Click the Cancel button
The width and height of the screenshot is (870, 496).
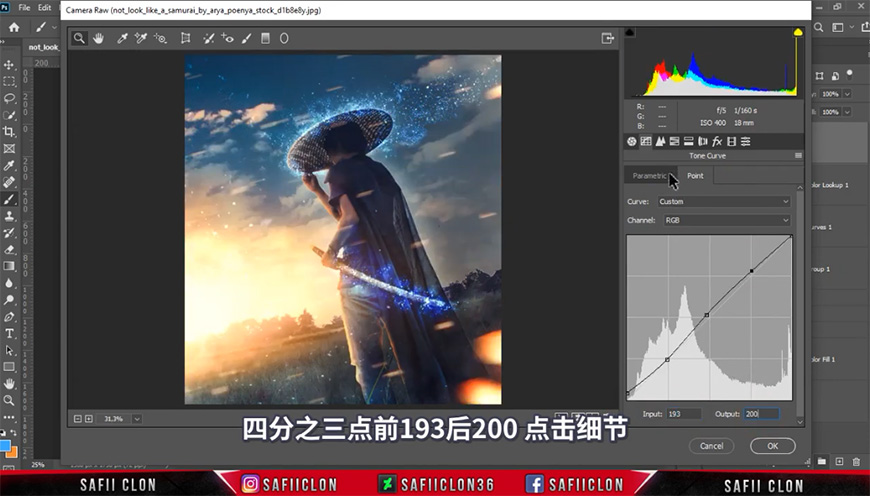click(711, 446)
